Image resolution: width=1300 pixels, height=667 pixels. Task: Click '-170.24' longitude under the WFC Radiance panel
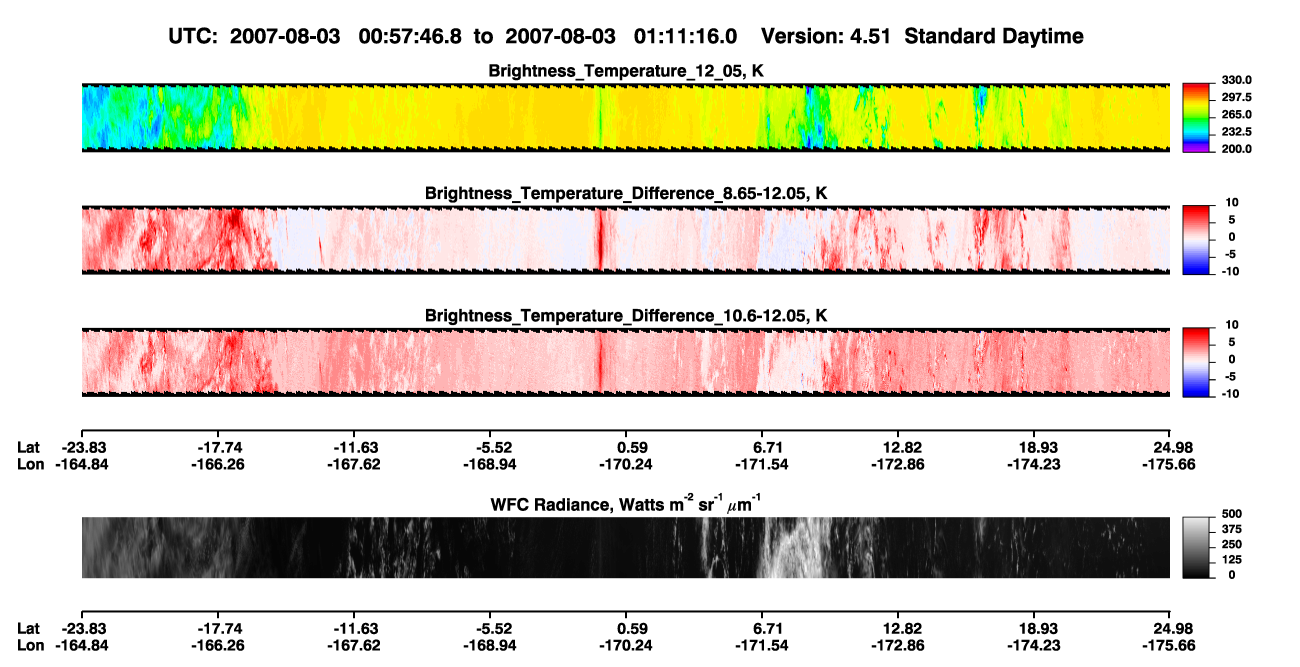(626, 645)
